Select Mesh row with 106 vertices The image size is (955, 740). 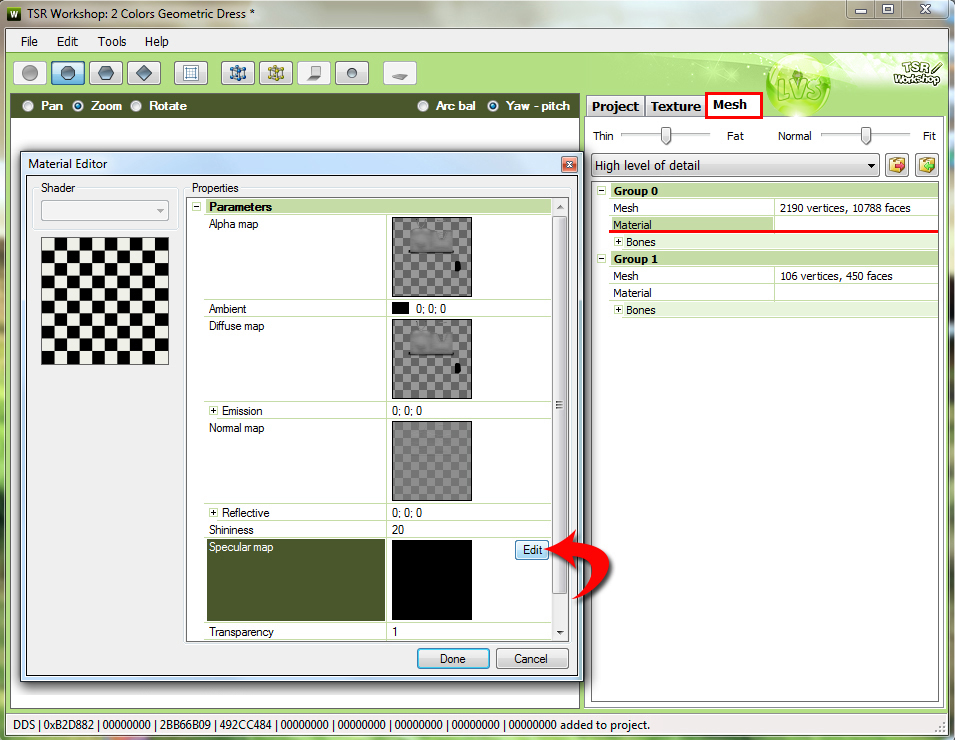tap(774, 276)
